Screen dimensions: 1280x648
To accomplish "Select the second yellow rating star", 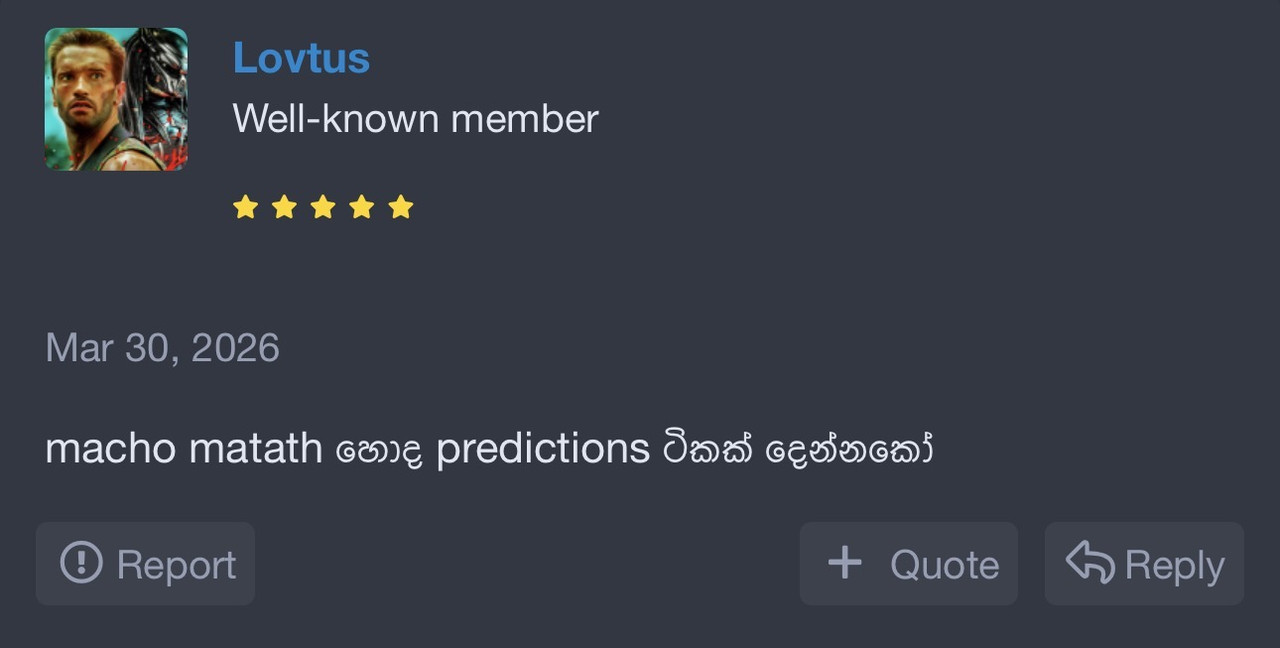I will [x=284, y=207].
